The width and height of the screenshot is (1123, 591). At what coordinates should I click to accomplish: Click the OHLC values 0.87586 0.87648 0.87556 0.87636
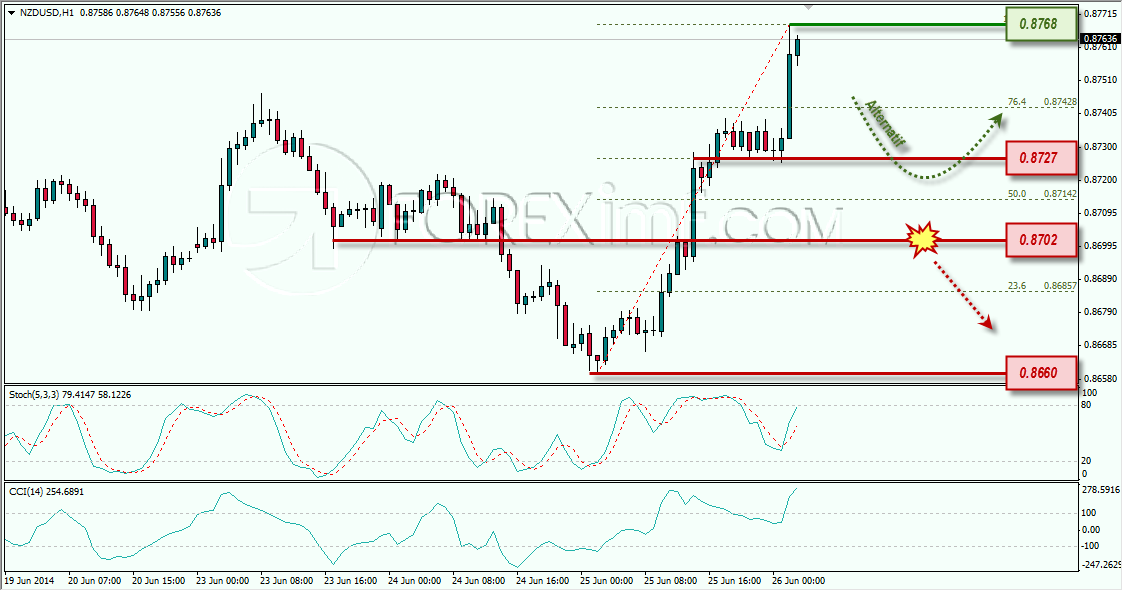pyautogui.click(x=151, y=13)
